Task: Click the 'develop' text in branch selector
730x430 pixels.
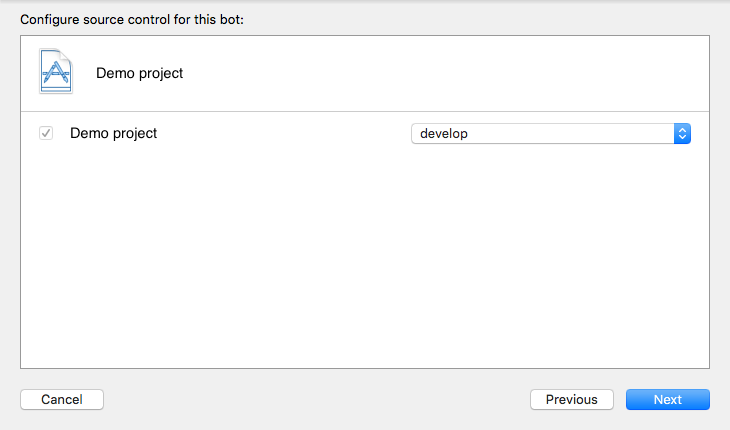Action: 444,134
